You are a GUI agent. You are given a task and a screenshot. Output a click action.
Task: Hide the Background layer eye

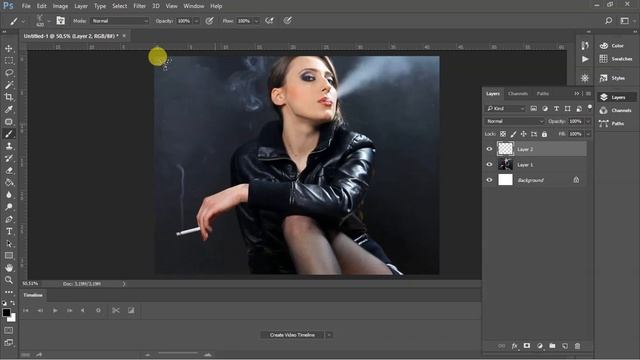tap(489, 180)
